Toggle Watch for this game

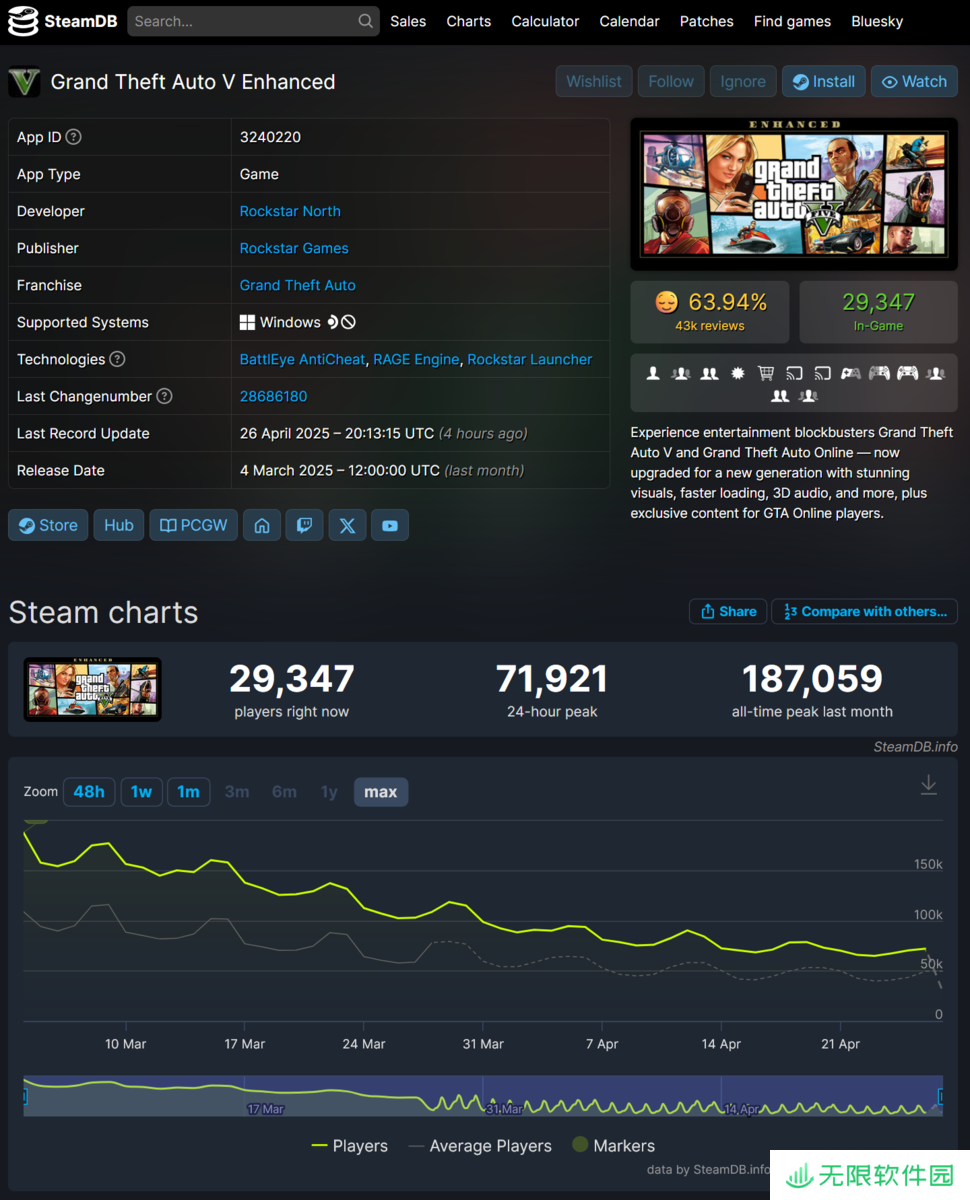[914, 82]
